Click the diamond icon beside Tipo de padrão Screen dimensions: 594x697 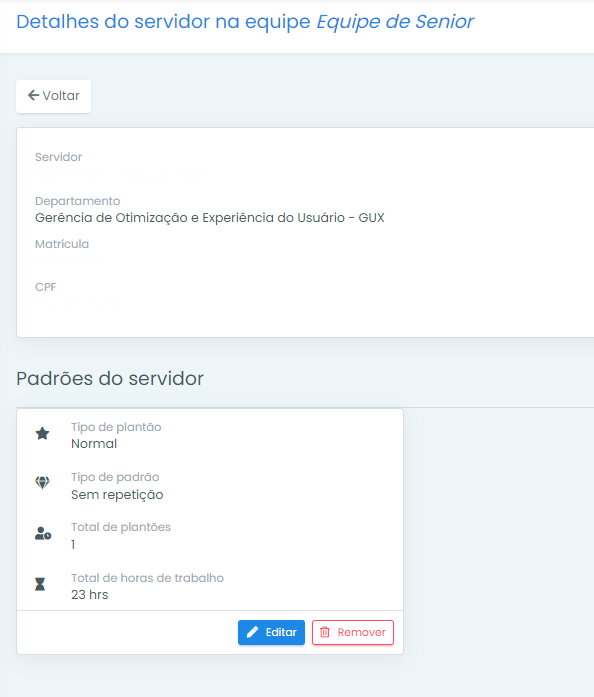[x=42, y=482]
